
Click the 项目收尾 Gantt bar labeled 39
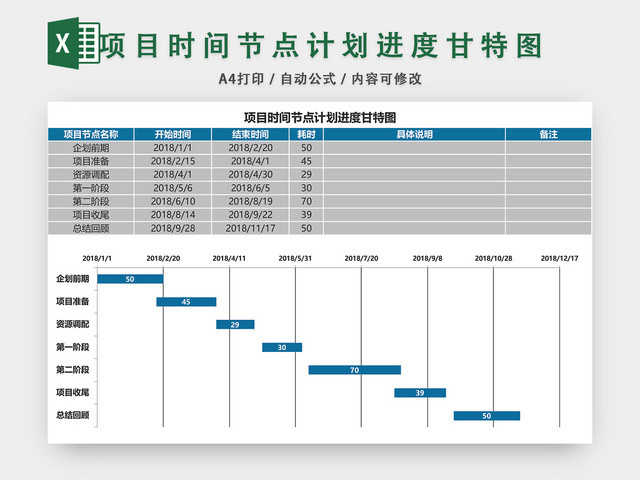tap(420, 393)
